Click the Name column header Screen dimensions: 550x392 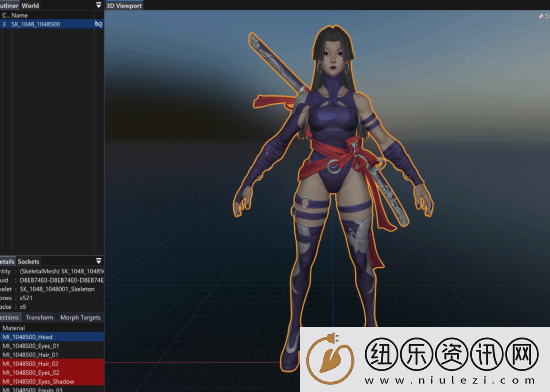(20, 15)
